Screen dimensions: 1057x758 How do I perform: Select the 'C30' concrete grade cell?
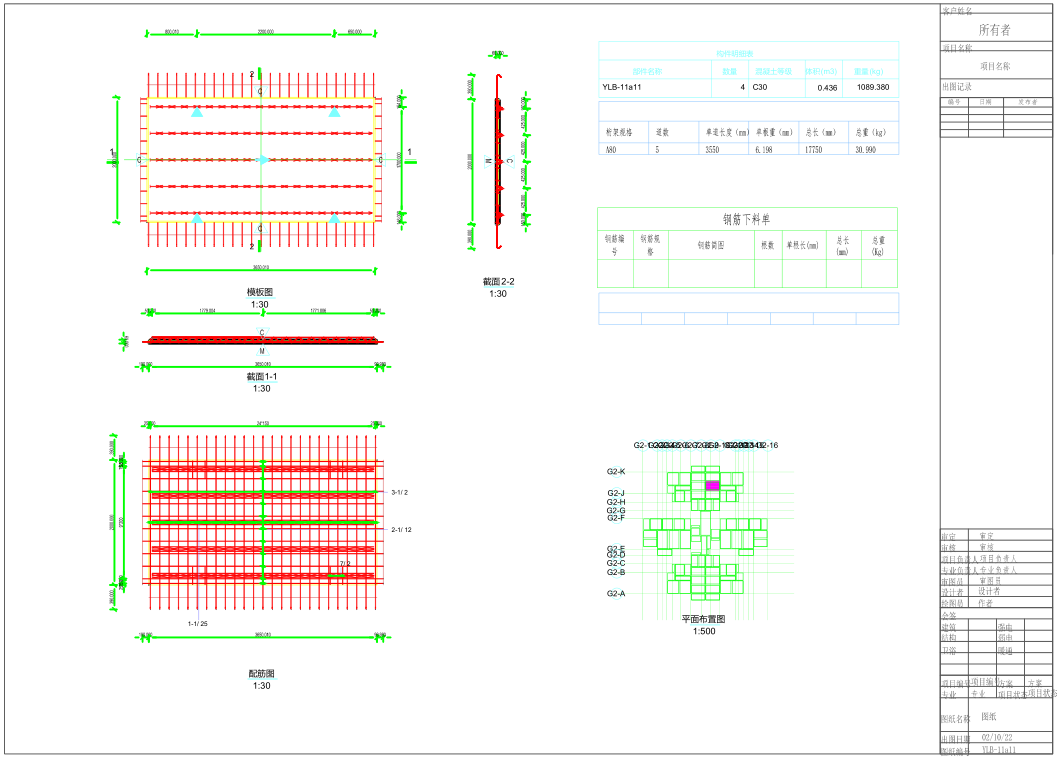point(760,87)
